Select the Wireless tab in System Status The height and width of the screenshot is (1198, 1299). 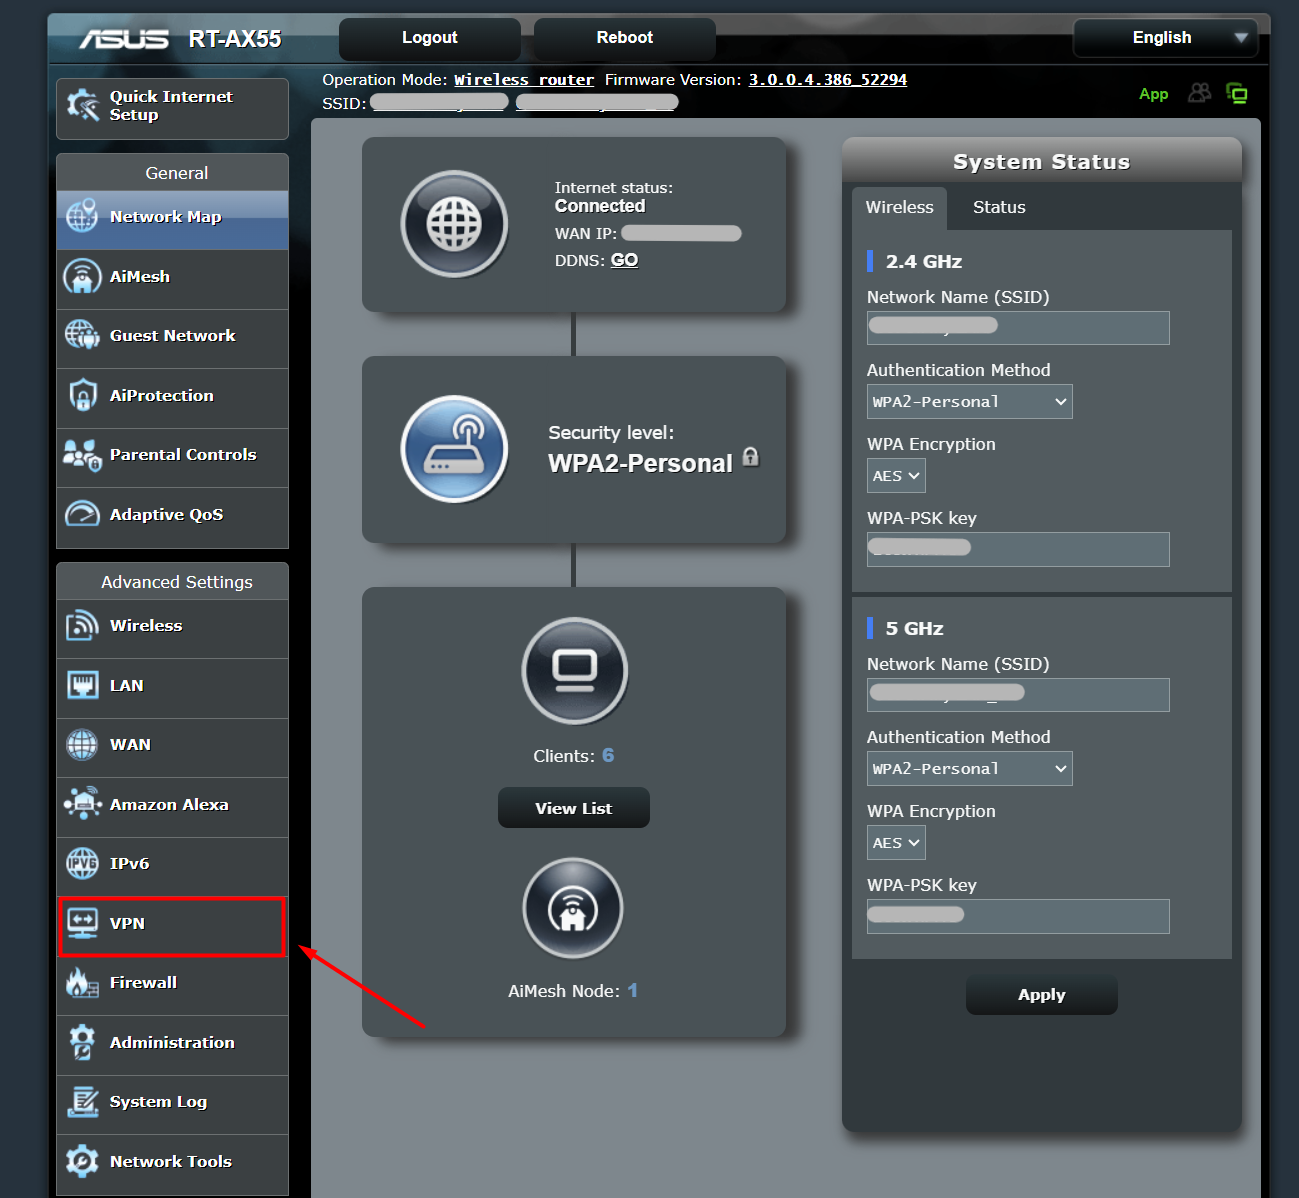pos(898,207)
